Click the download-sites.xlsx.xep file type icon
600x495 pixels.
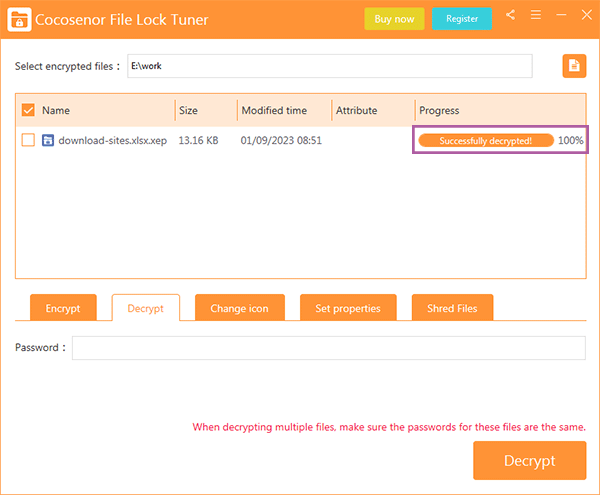coord(48,140)
